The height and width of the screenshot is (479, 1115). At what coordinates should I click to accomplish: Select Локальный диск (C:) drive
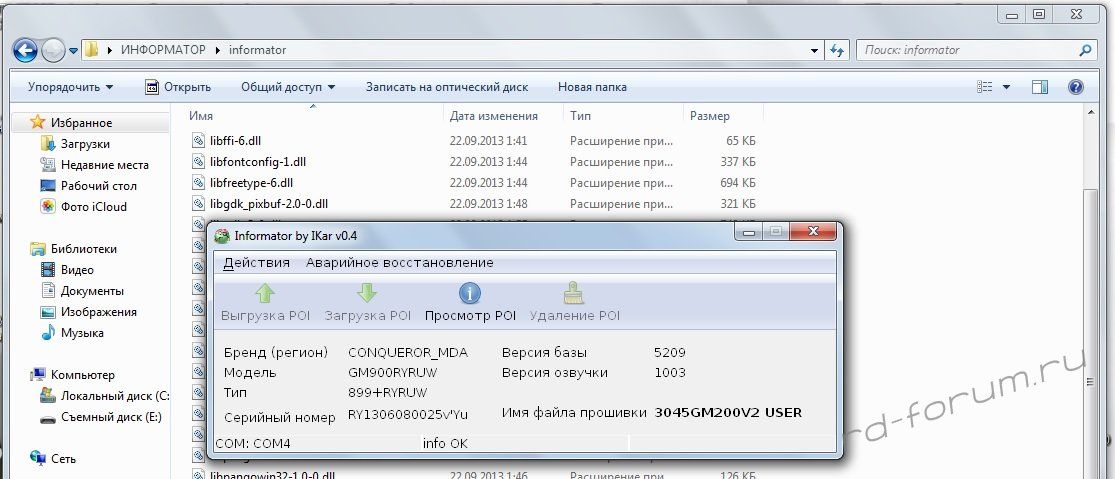point(113,396)
